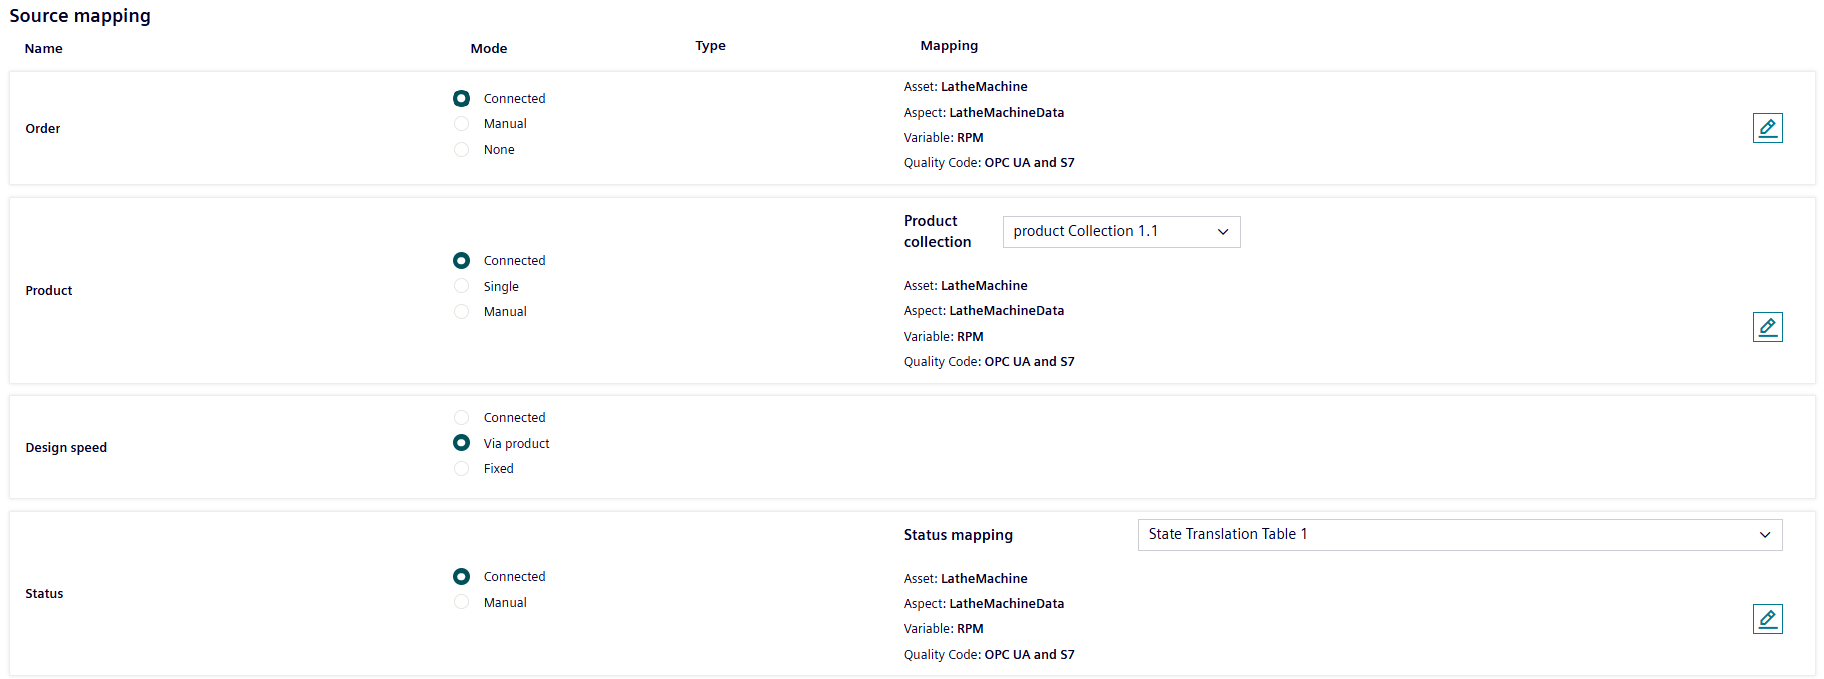
Task: Open the Product collection dropdown
Action: [1121, 232]
